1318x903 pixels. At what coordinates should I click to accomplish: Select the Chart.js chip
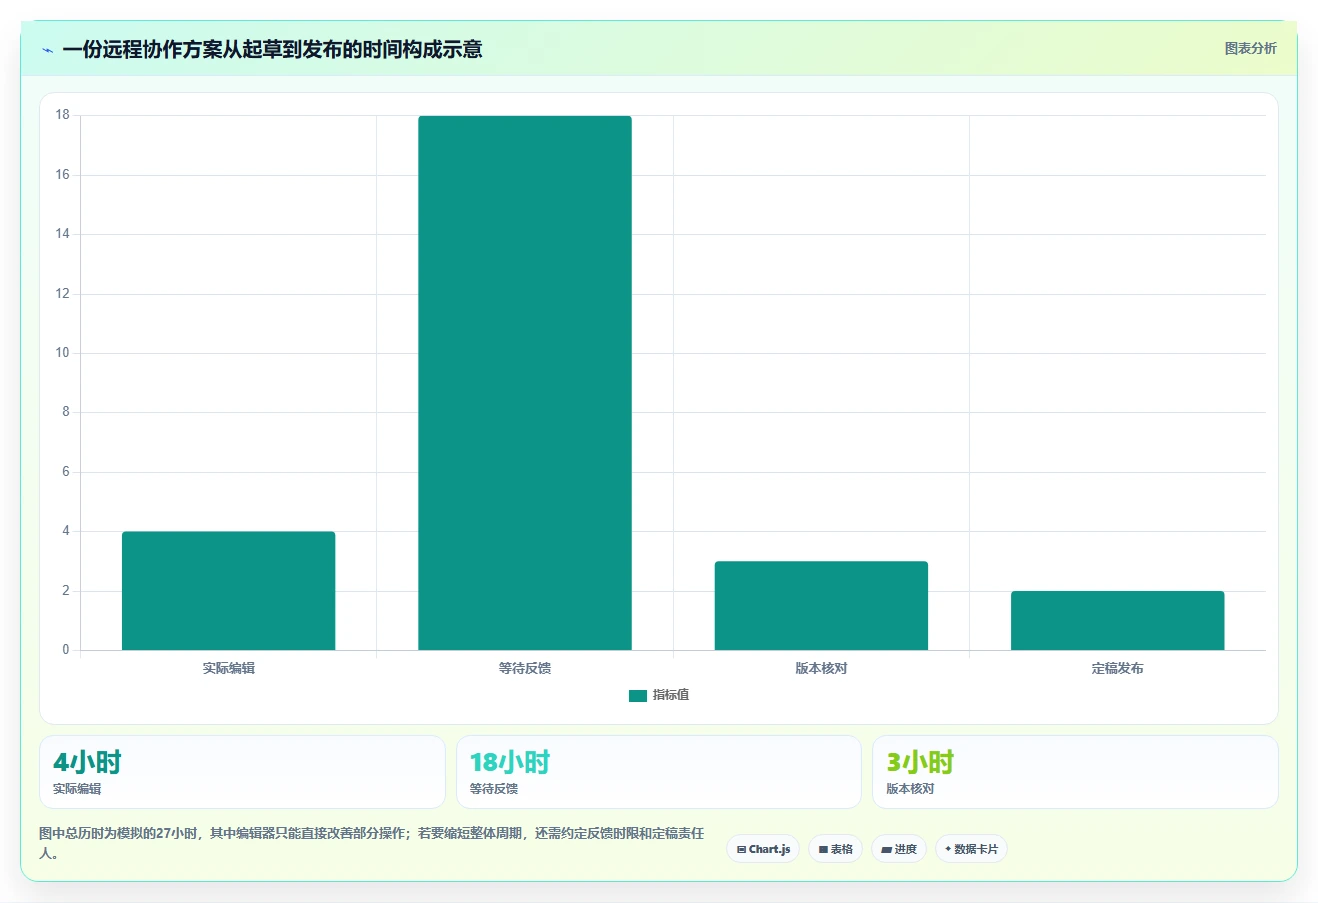[x=763, y=849]
